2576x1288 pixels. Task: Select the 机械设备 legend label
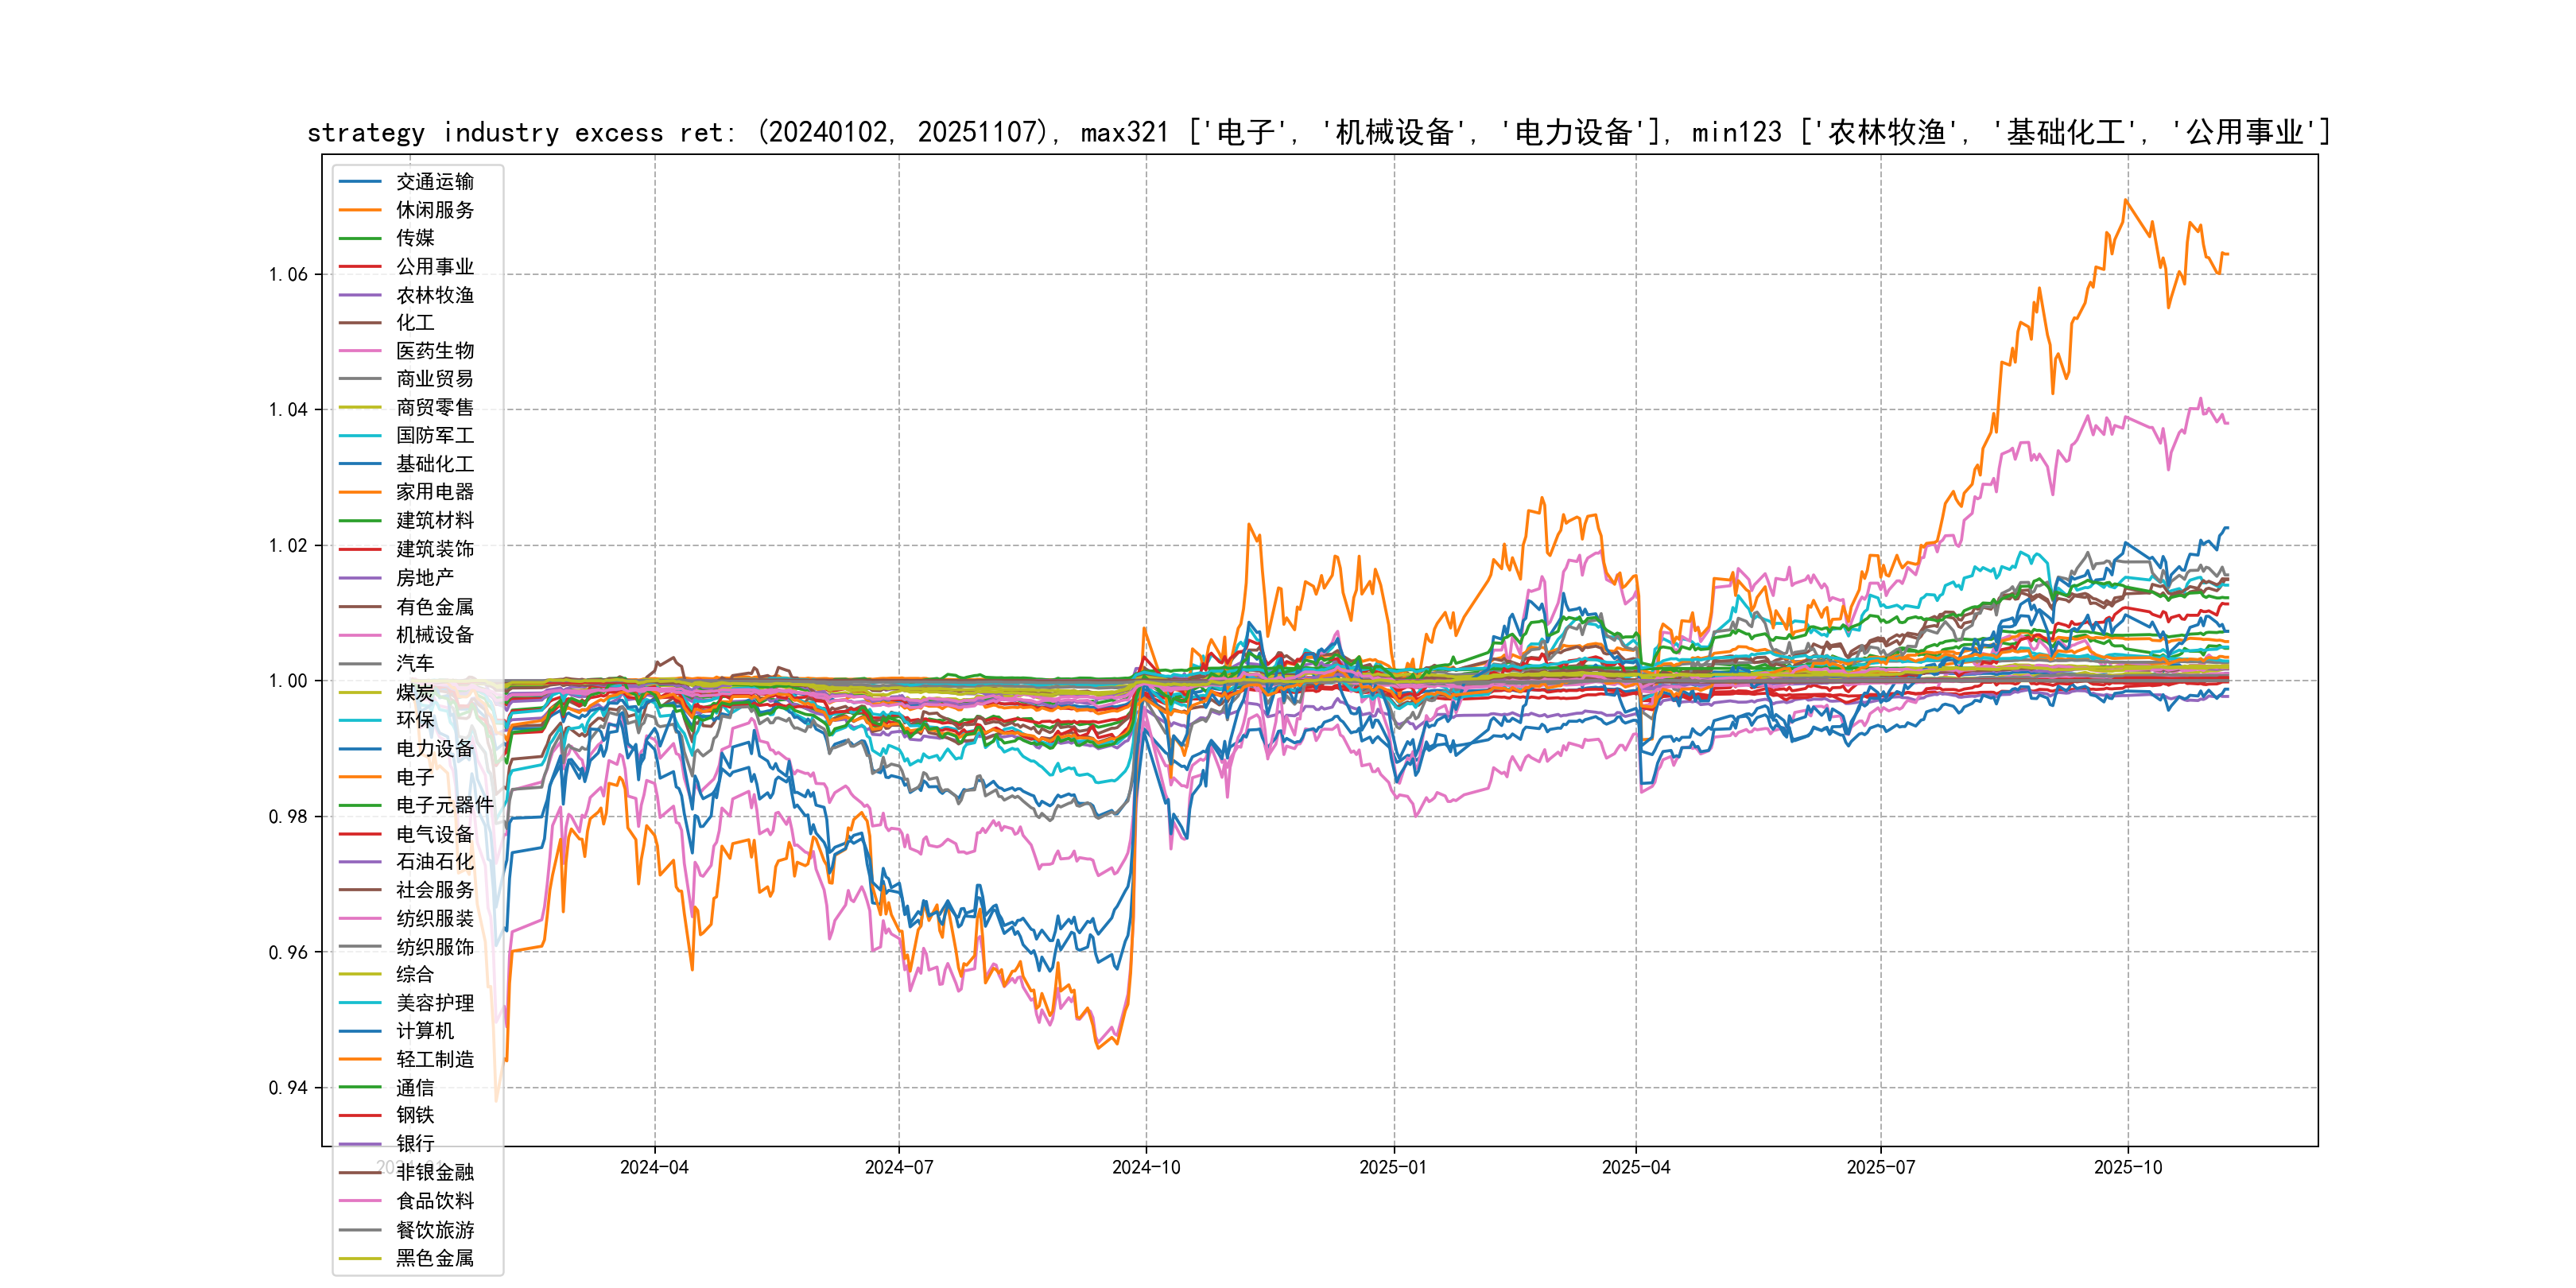pos(434,635)
